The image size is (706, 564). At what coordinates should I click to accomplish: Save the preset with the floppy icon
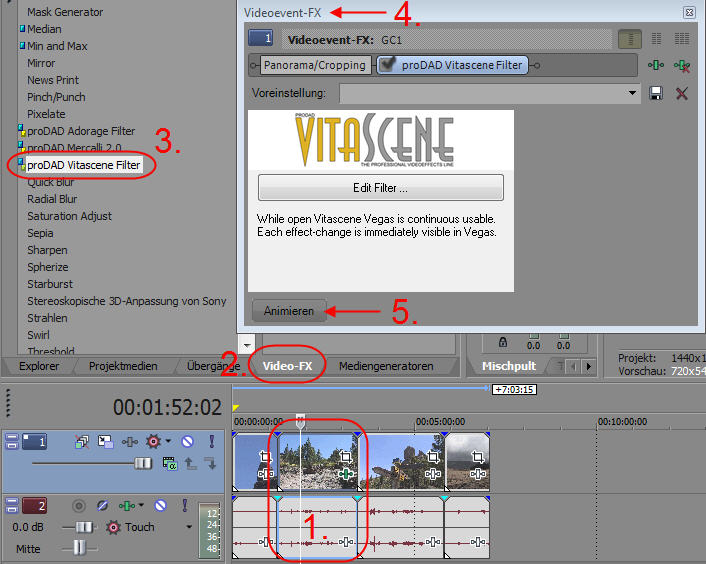point(656,93)
